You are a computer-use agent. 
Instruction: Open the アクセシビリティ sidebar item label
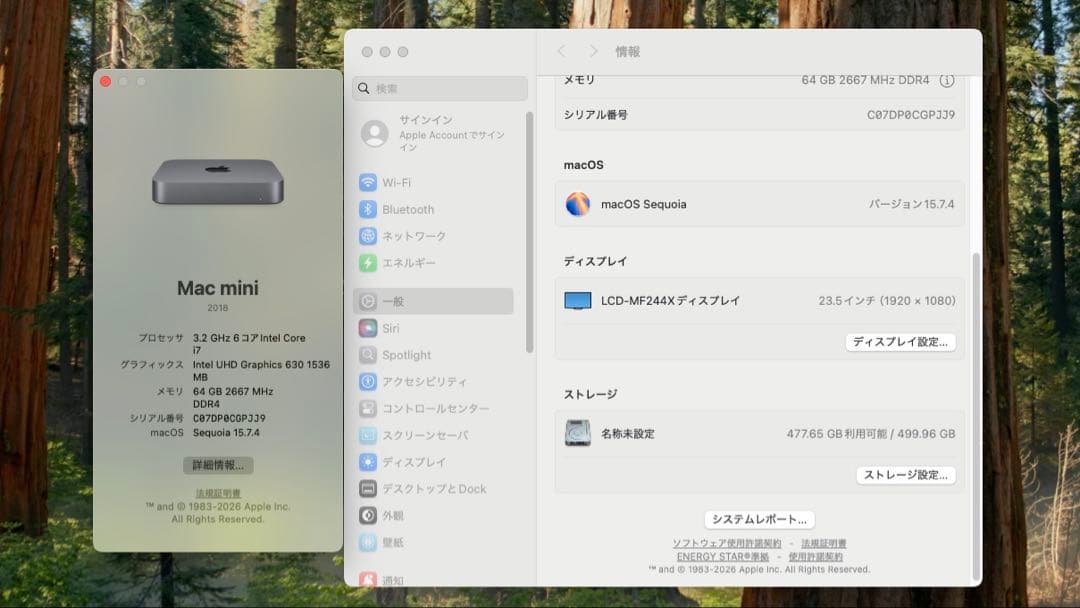pos(424,381)
